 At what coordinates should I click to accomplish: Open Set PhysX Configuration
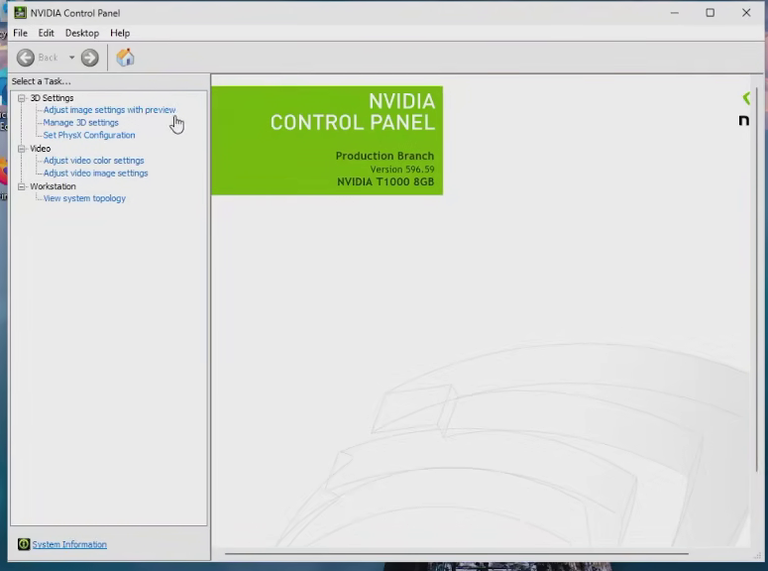[89, 135]
